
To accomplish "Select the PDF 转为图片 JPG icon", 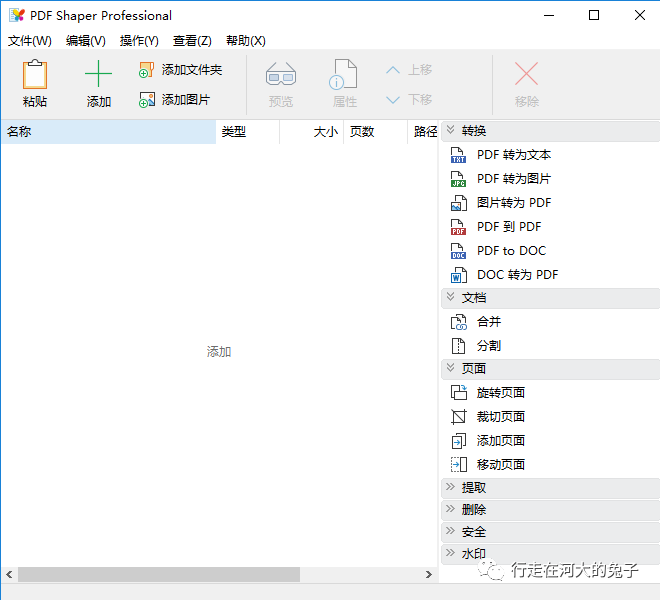I will [458, 179].
